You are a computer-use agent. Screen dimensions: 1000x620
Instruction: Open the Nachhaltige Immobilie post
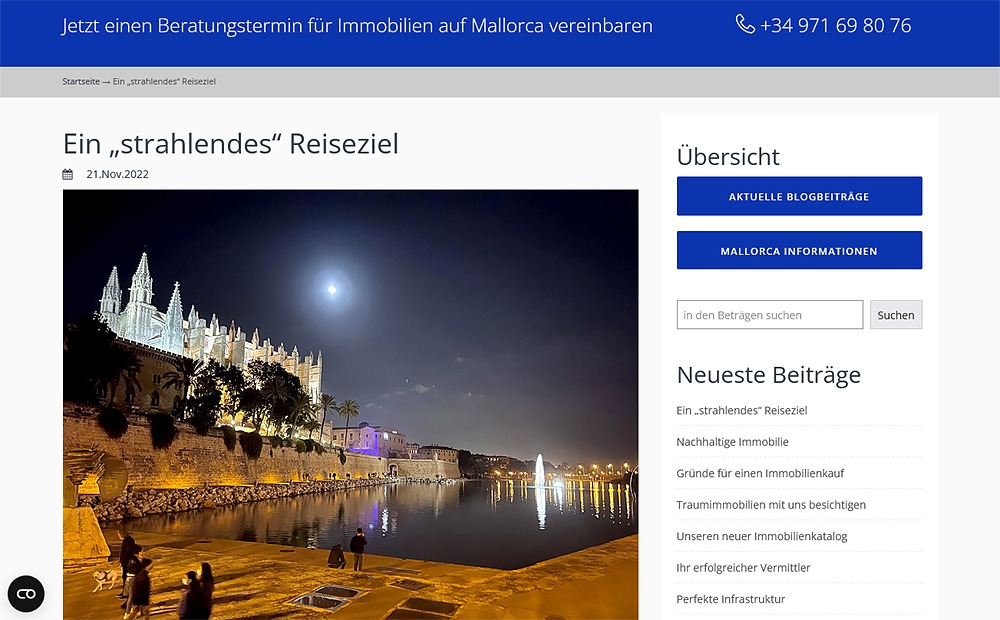coord(732,441)
